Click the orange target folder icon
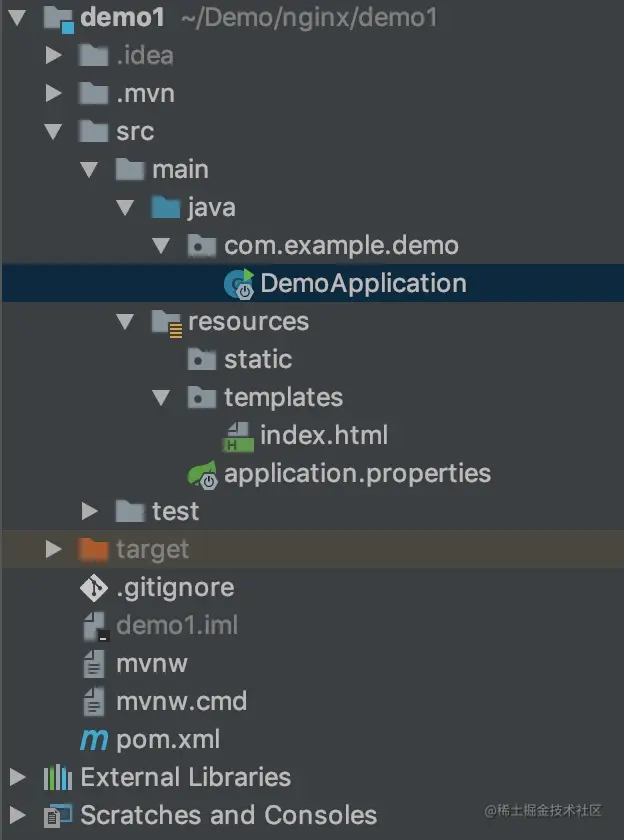The image size is (624, 840). click(x=94, y=550)
